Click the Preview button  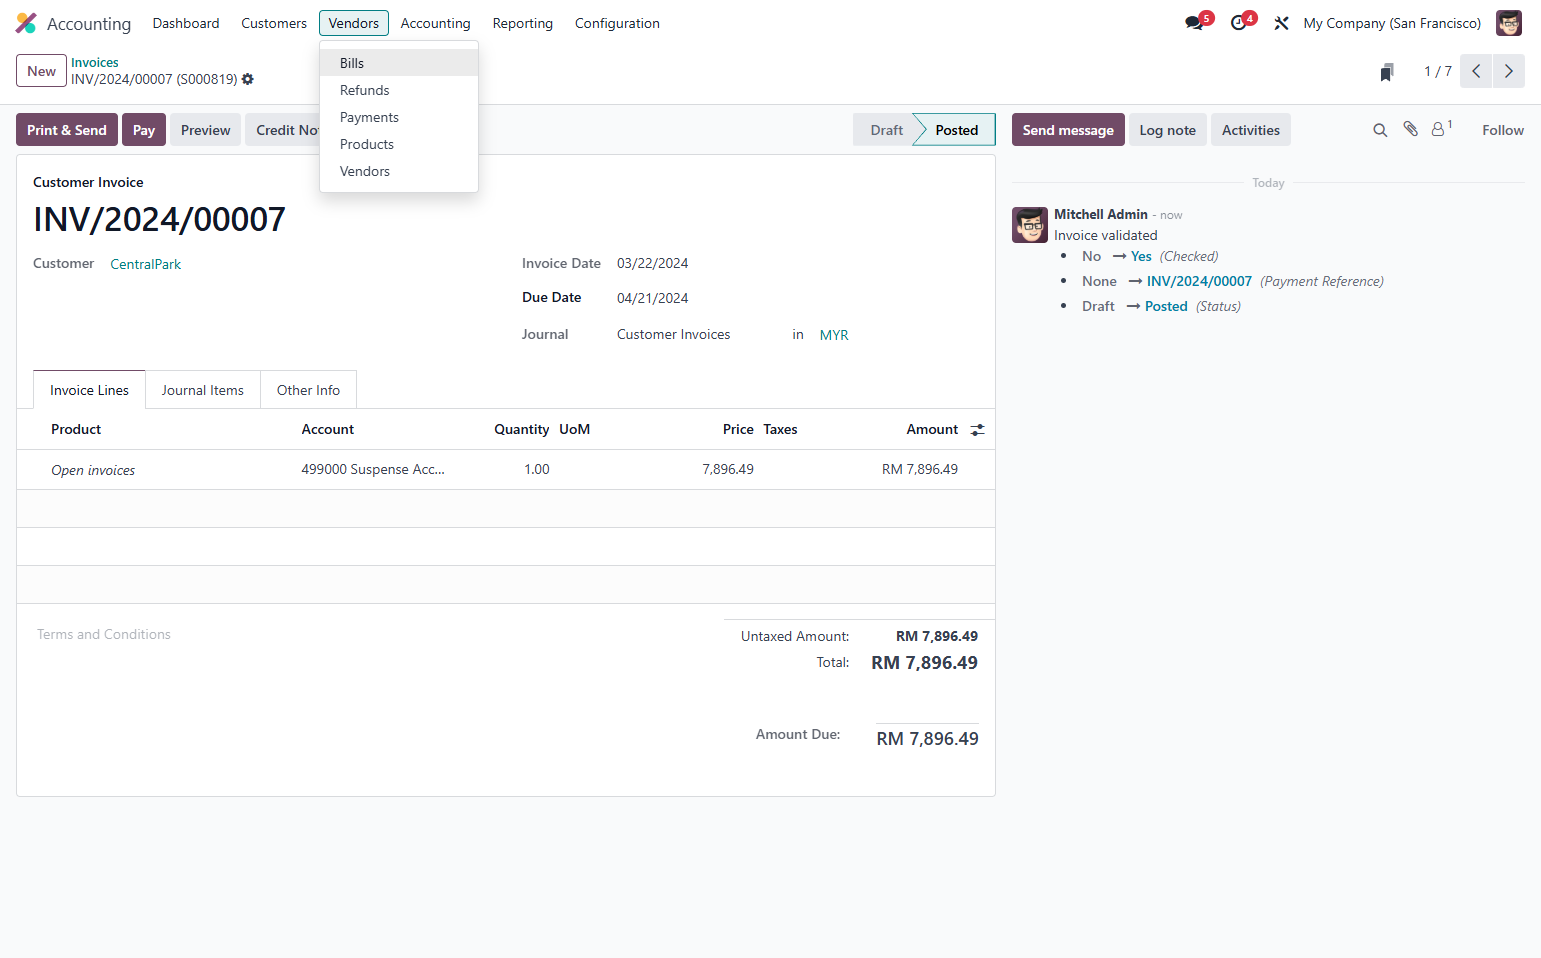pos(206,130)
